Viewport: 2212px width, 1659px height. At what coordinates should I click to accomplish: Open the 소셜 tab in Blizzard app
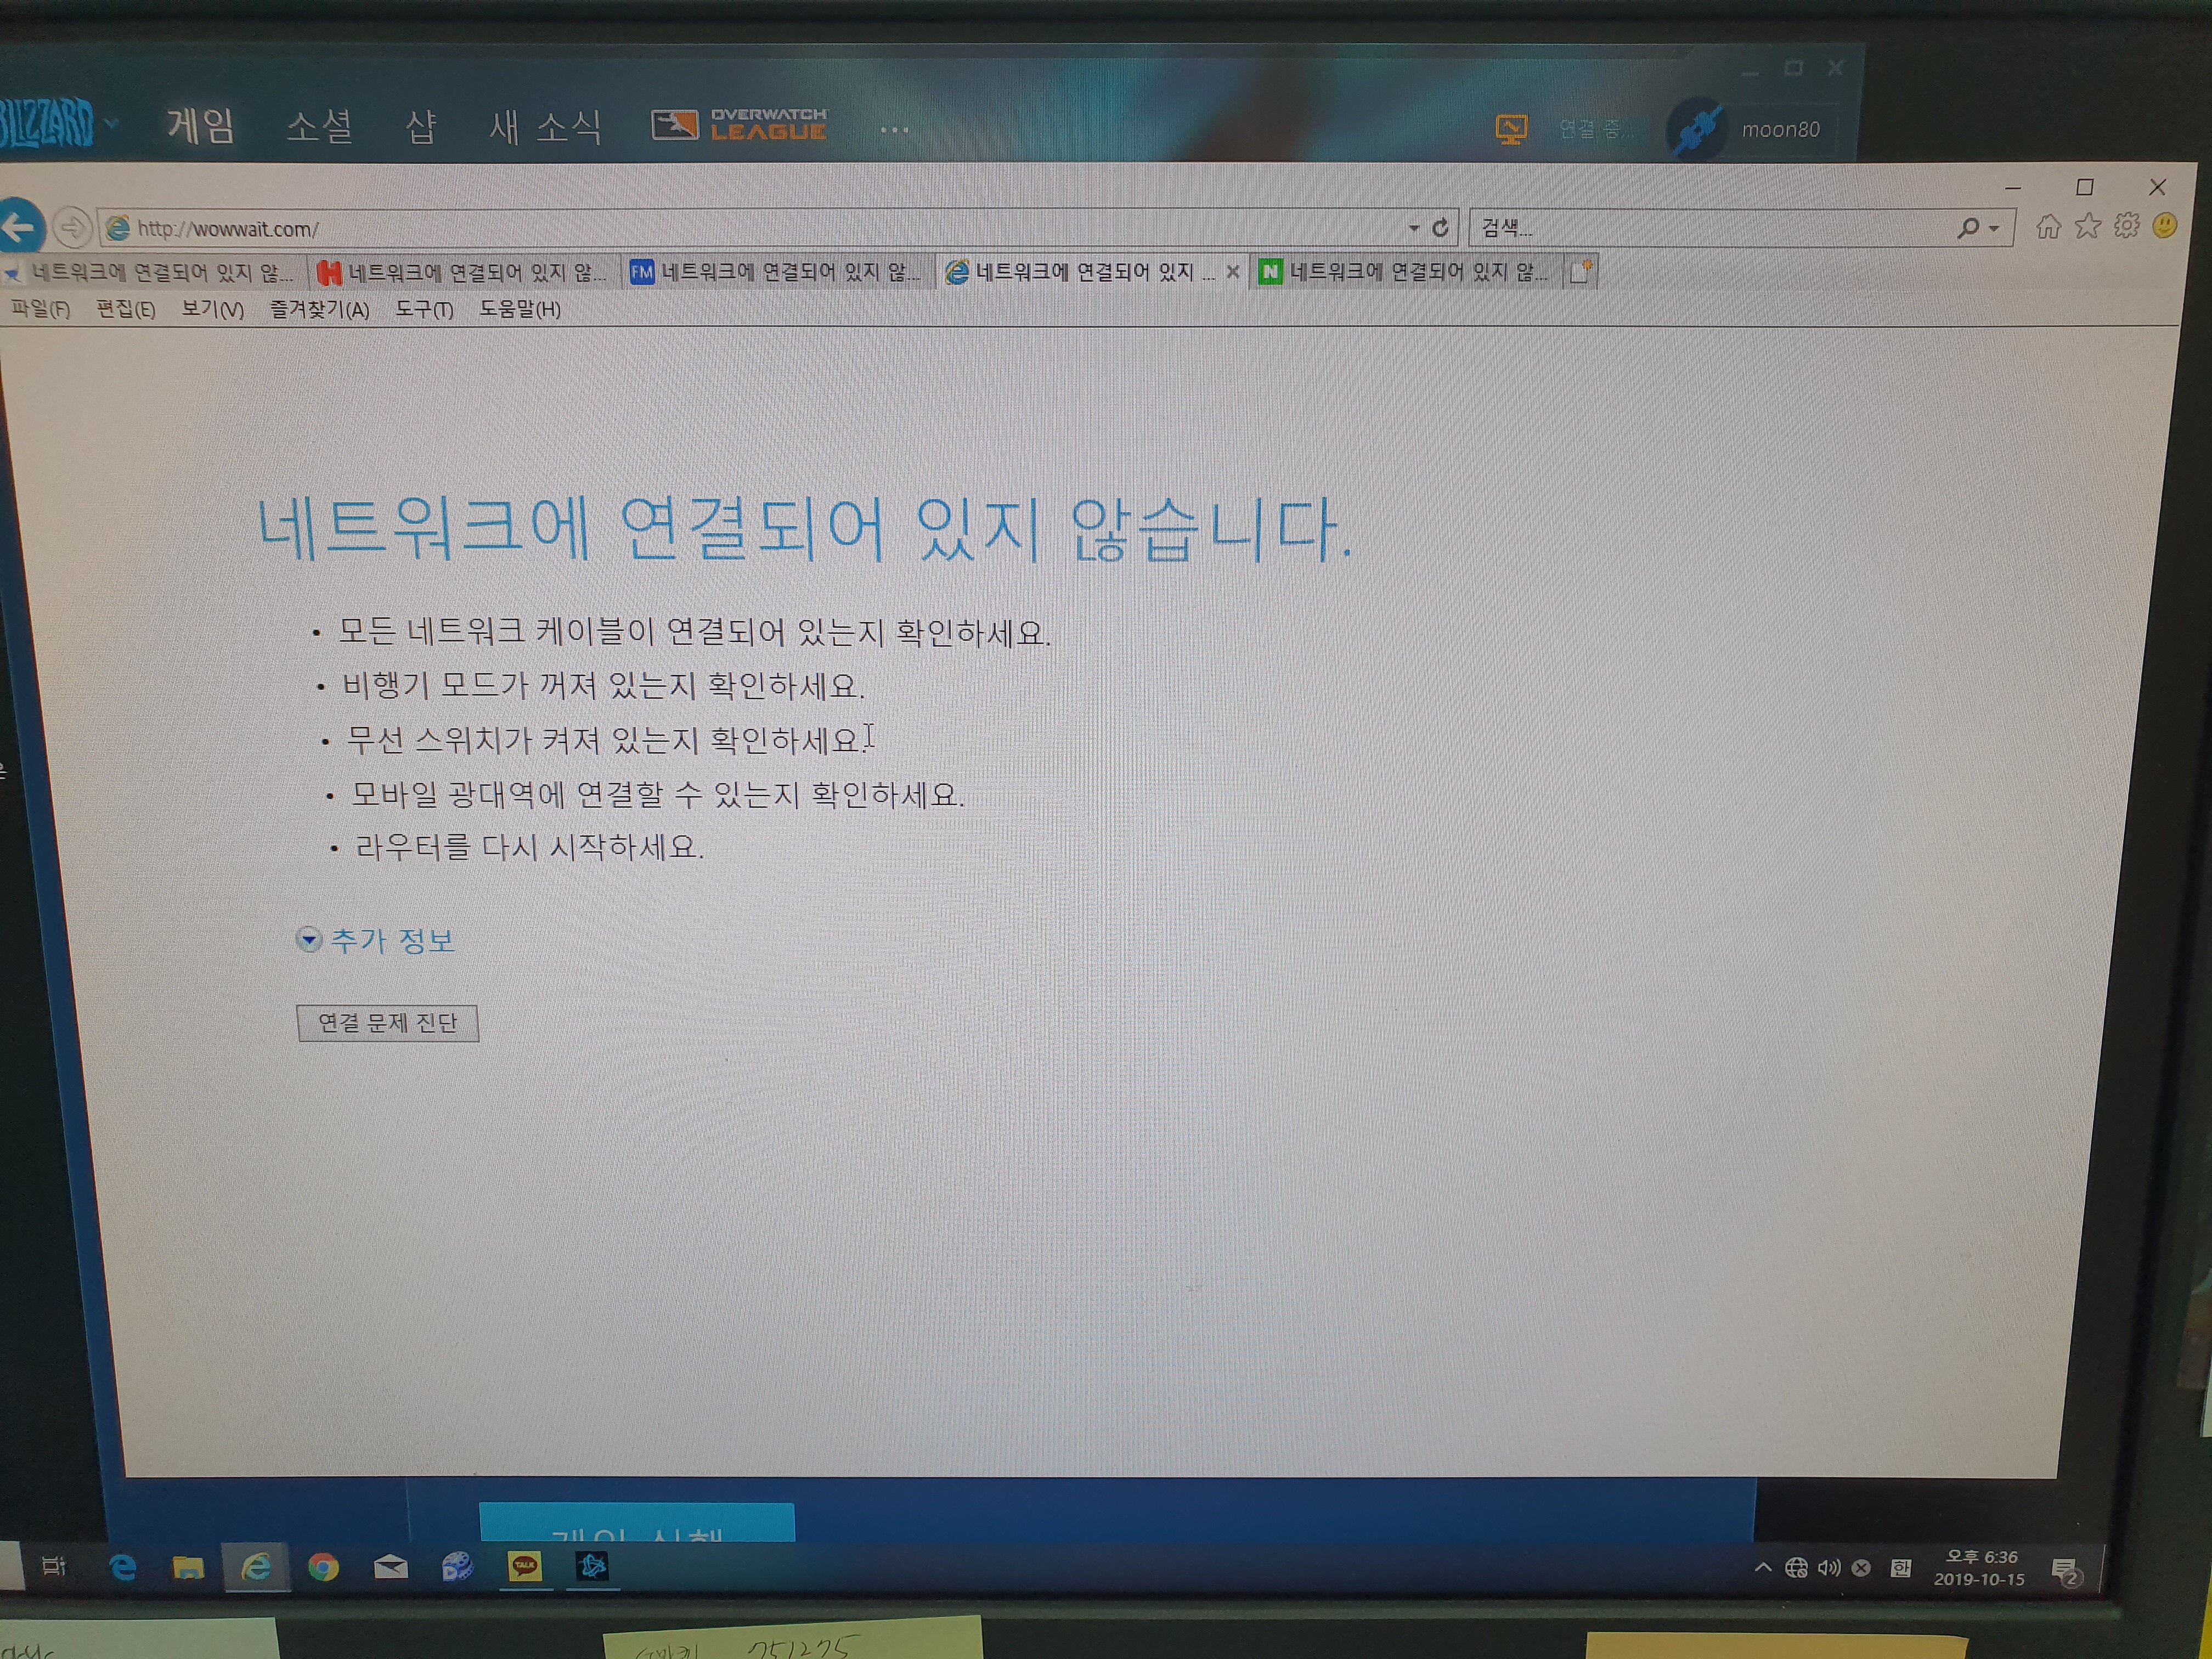[x=320, y=126]
